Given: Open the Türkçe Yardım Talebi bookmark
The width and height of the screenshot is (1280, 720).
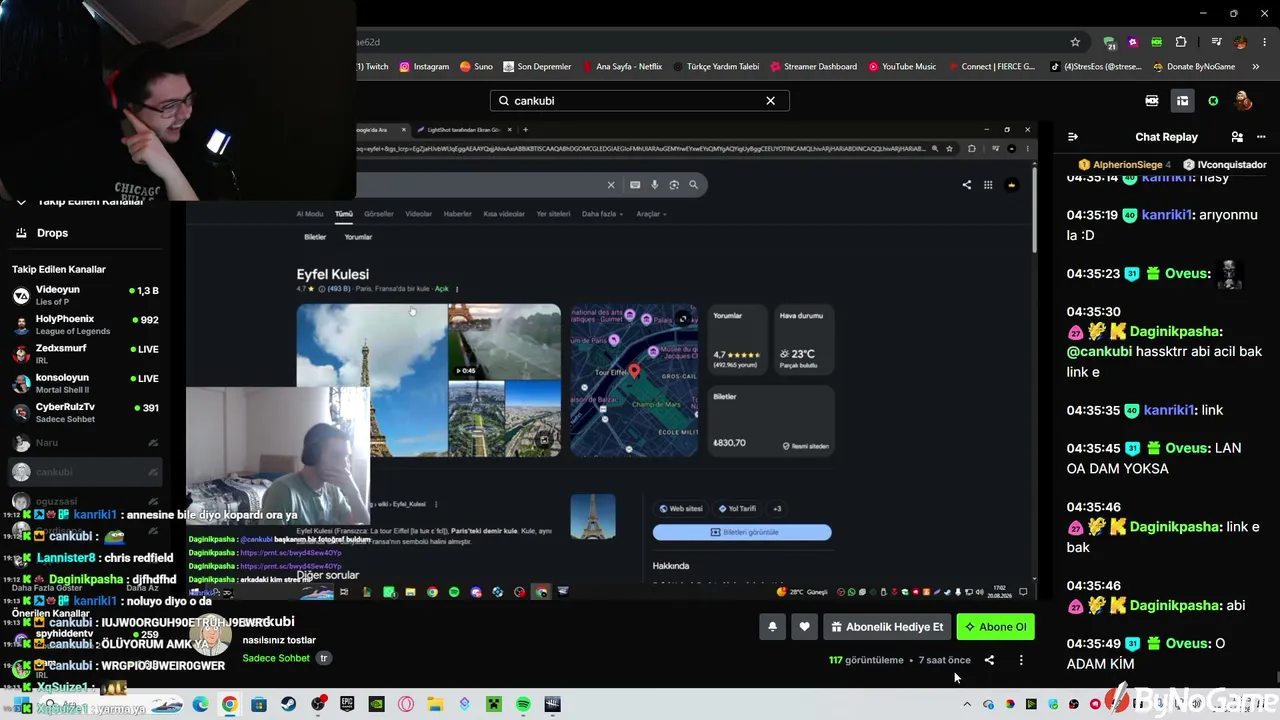Looking at the screenshot, I should coord(716,67).
